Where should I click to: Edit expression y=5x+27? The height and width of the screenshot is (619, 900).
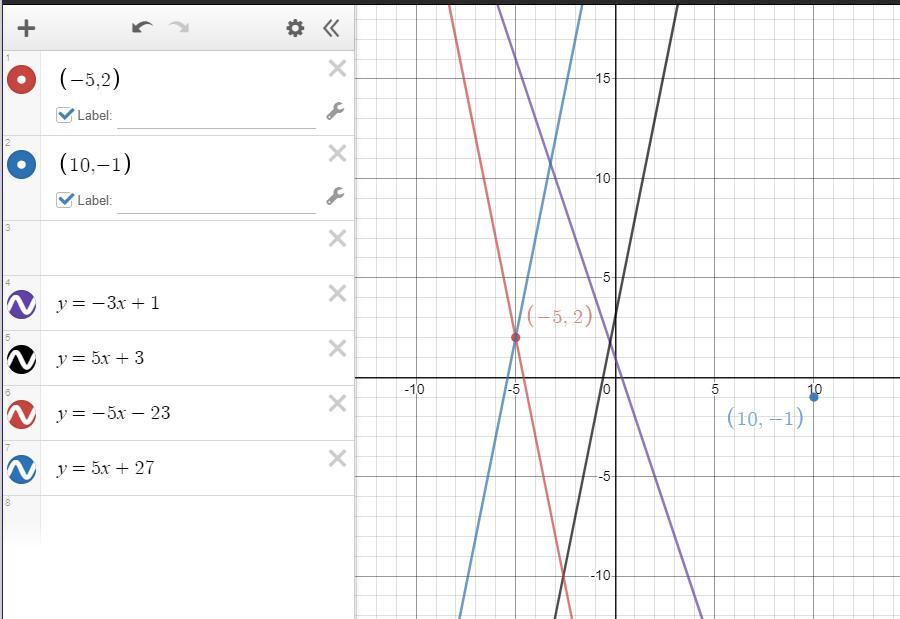106,469
